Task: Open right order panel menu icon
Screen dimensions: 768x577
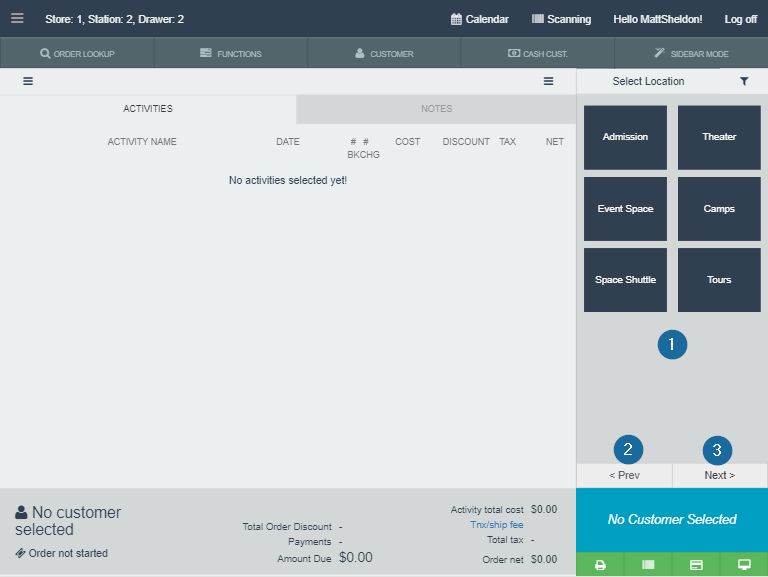Action: click(x=549, y=81)
